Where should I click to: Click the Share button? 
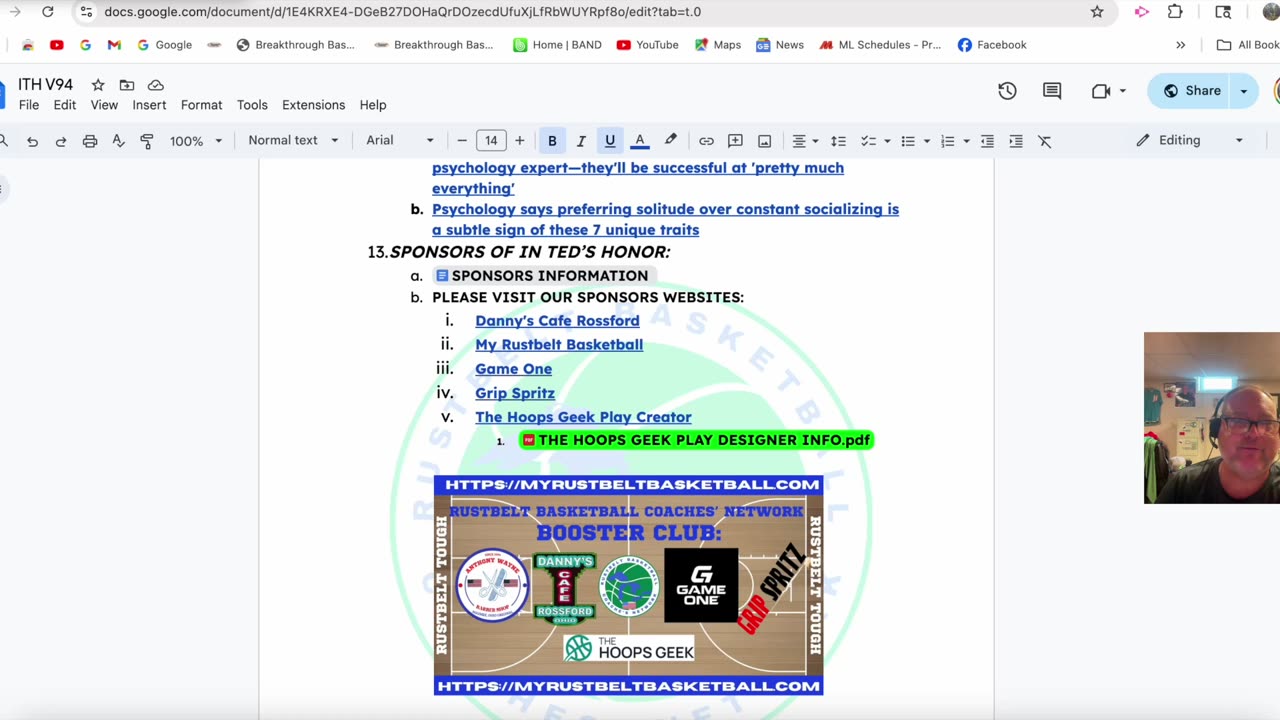pos(1191,91)
